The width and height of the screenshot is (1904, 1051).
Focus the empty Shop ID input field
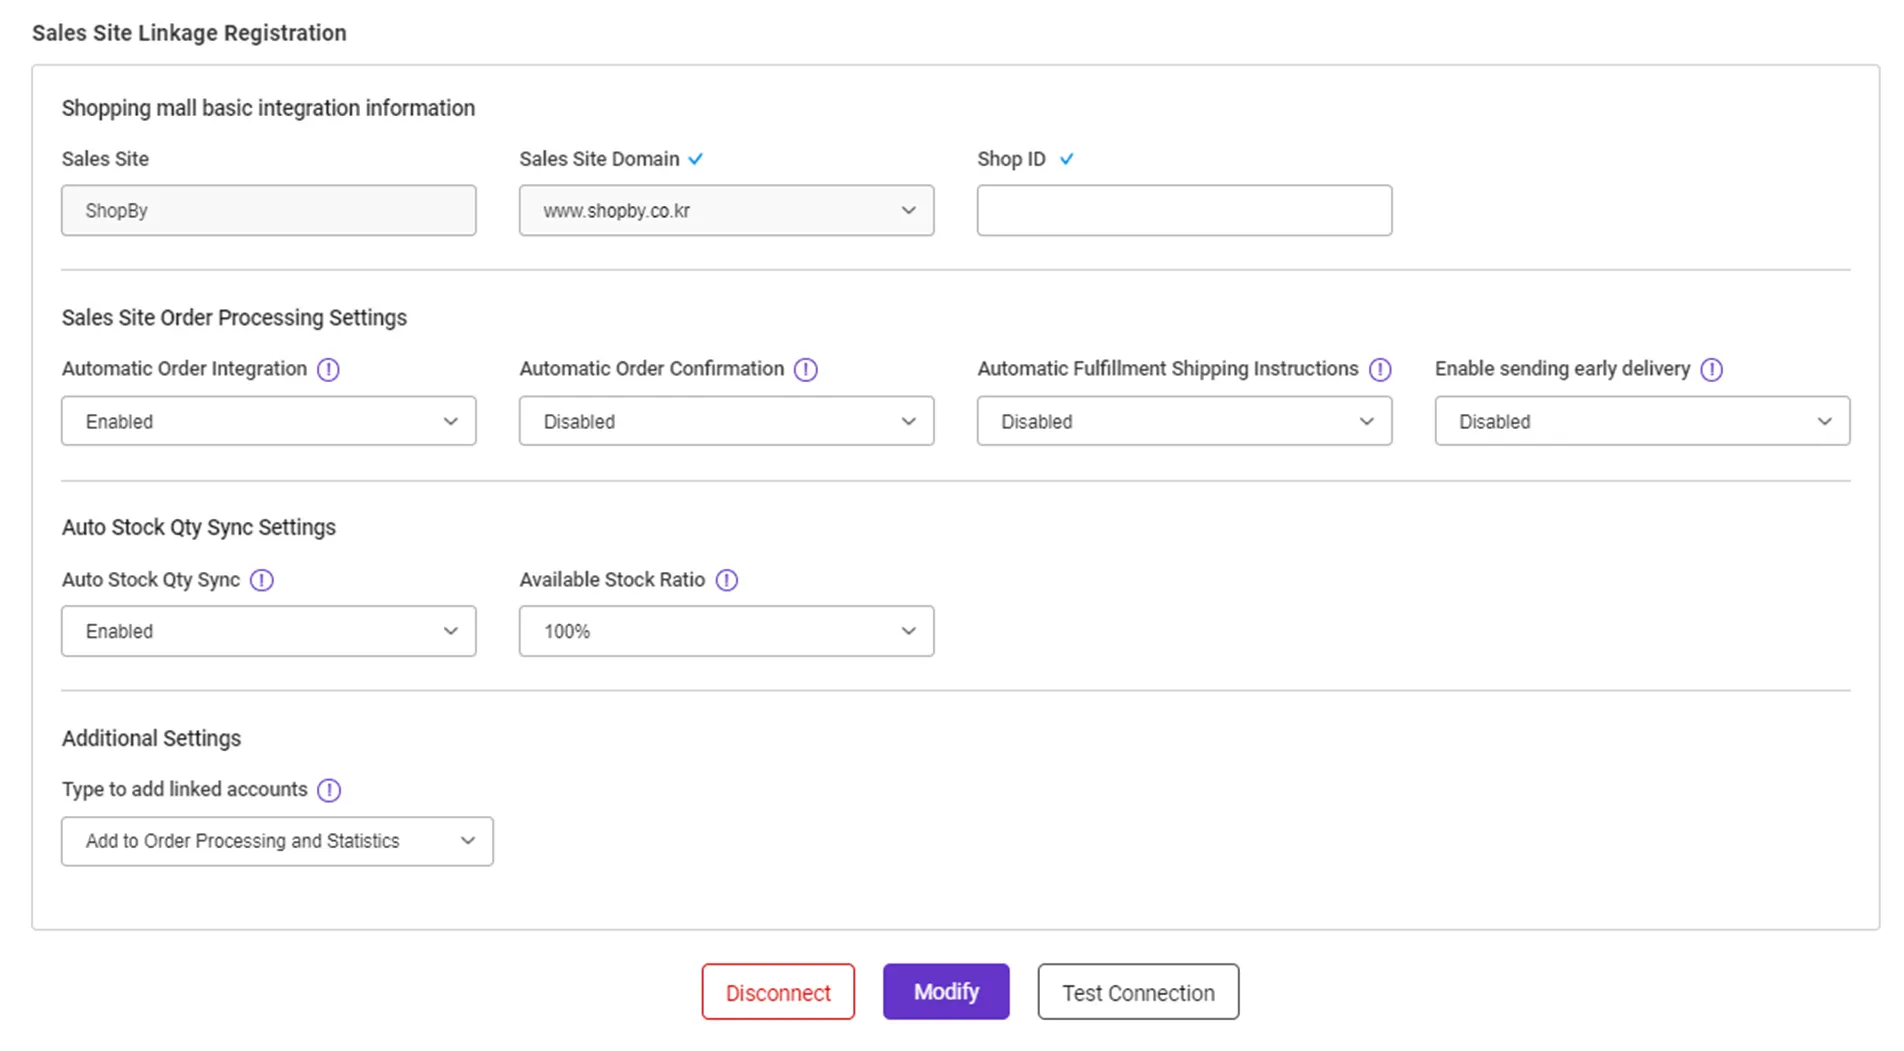tap(1184, 211)
